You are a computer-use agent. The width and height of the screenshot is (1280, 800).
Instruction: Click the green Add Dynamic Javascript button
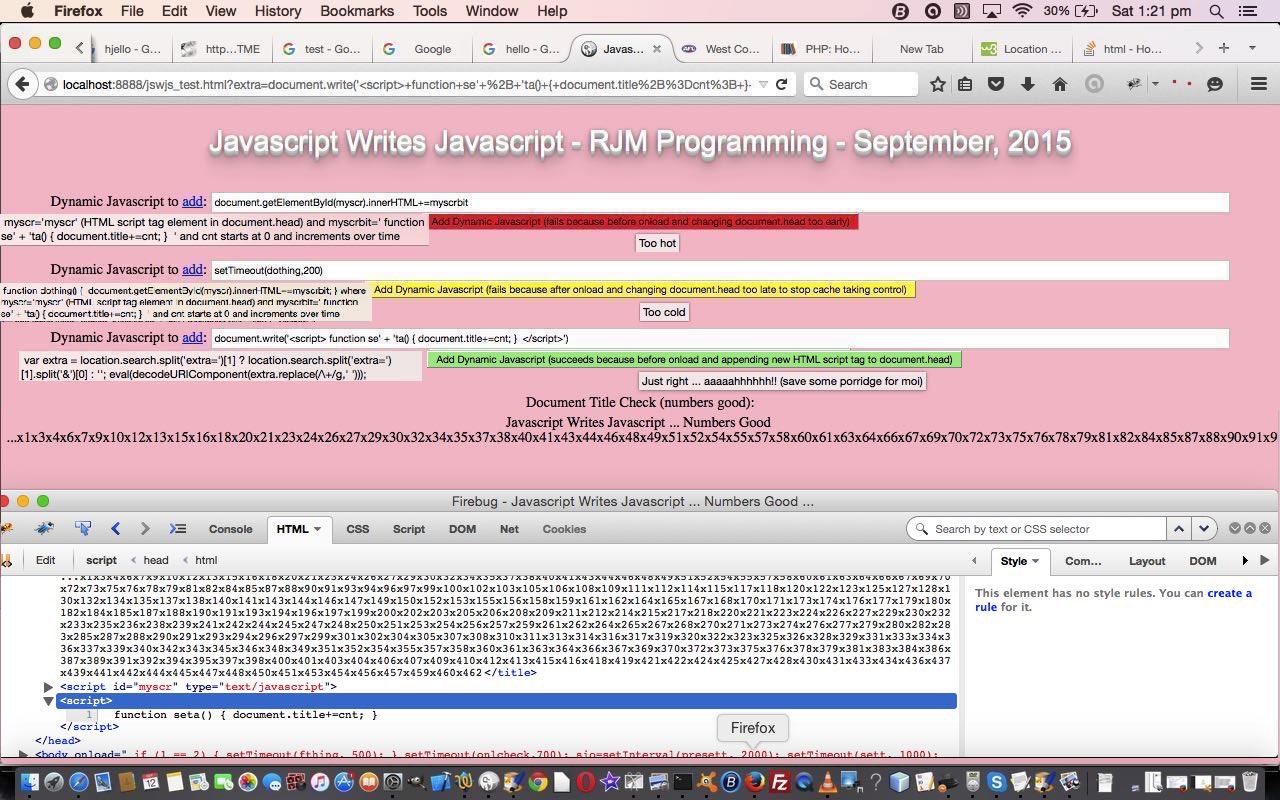tap(694, 359)
